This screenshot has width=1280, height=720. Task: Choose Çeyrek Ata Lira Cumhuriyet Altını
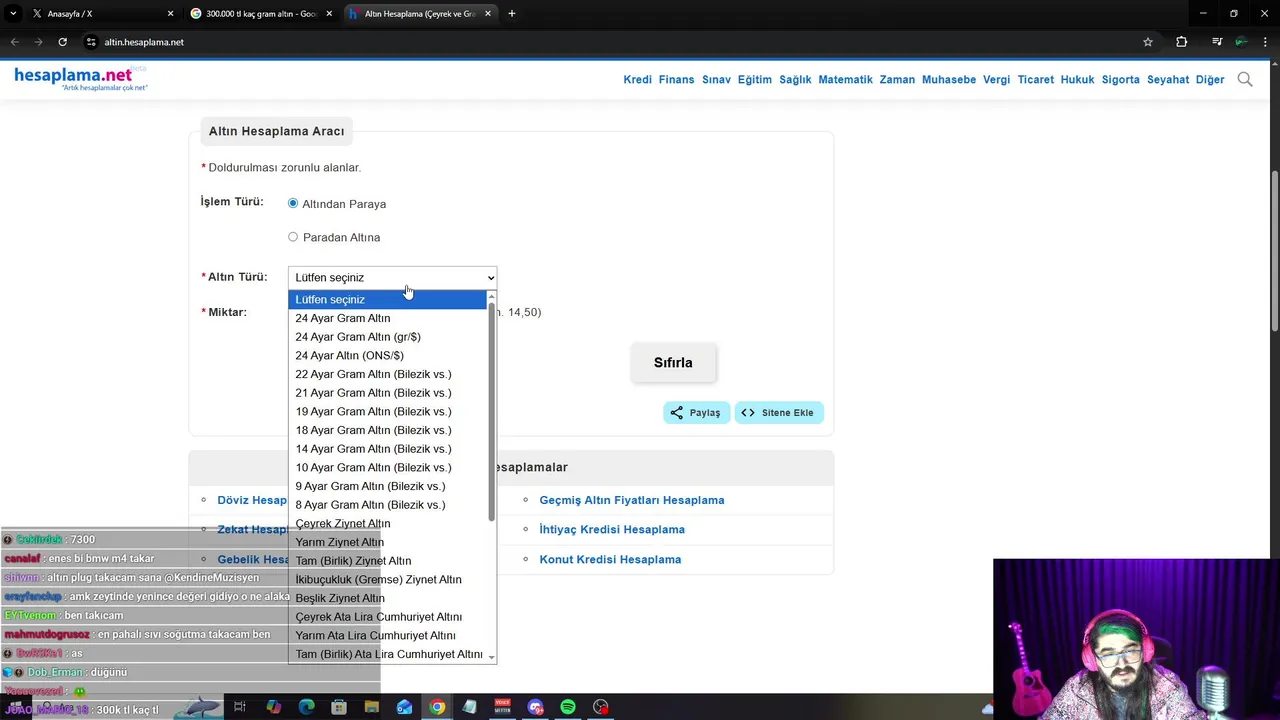[x=387, y=617]
